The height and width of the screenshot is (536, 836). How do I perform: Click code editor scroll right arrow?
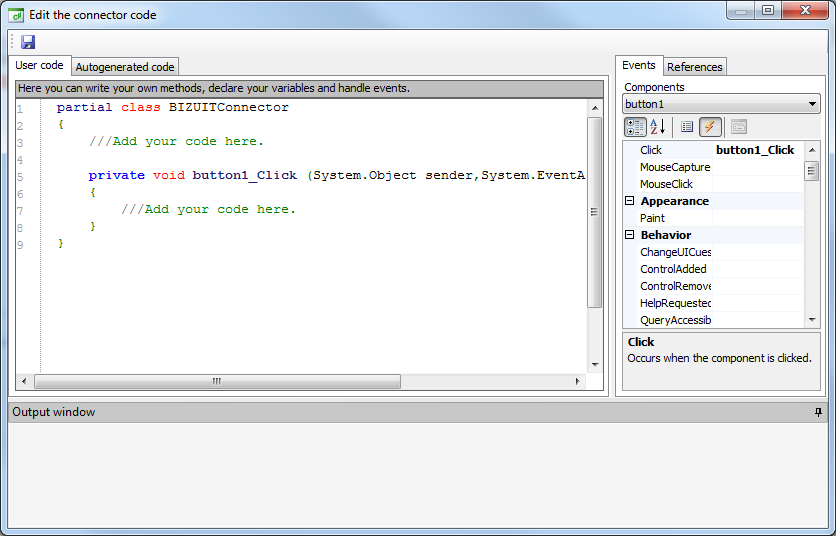pos(578,381)
